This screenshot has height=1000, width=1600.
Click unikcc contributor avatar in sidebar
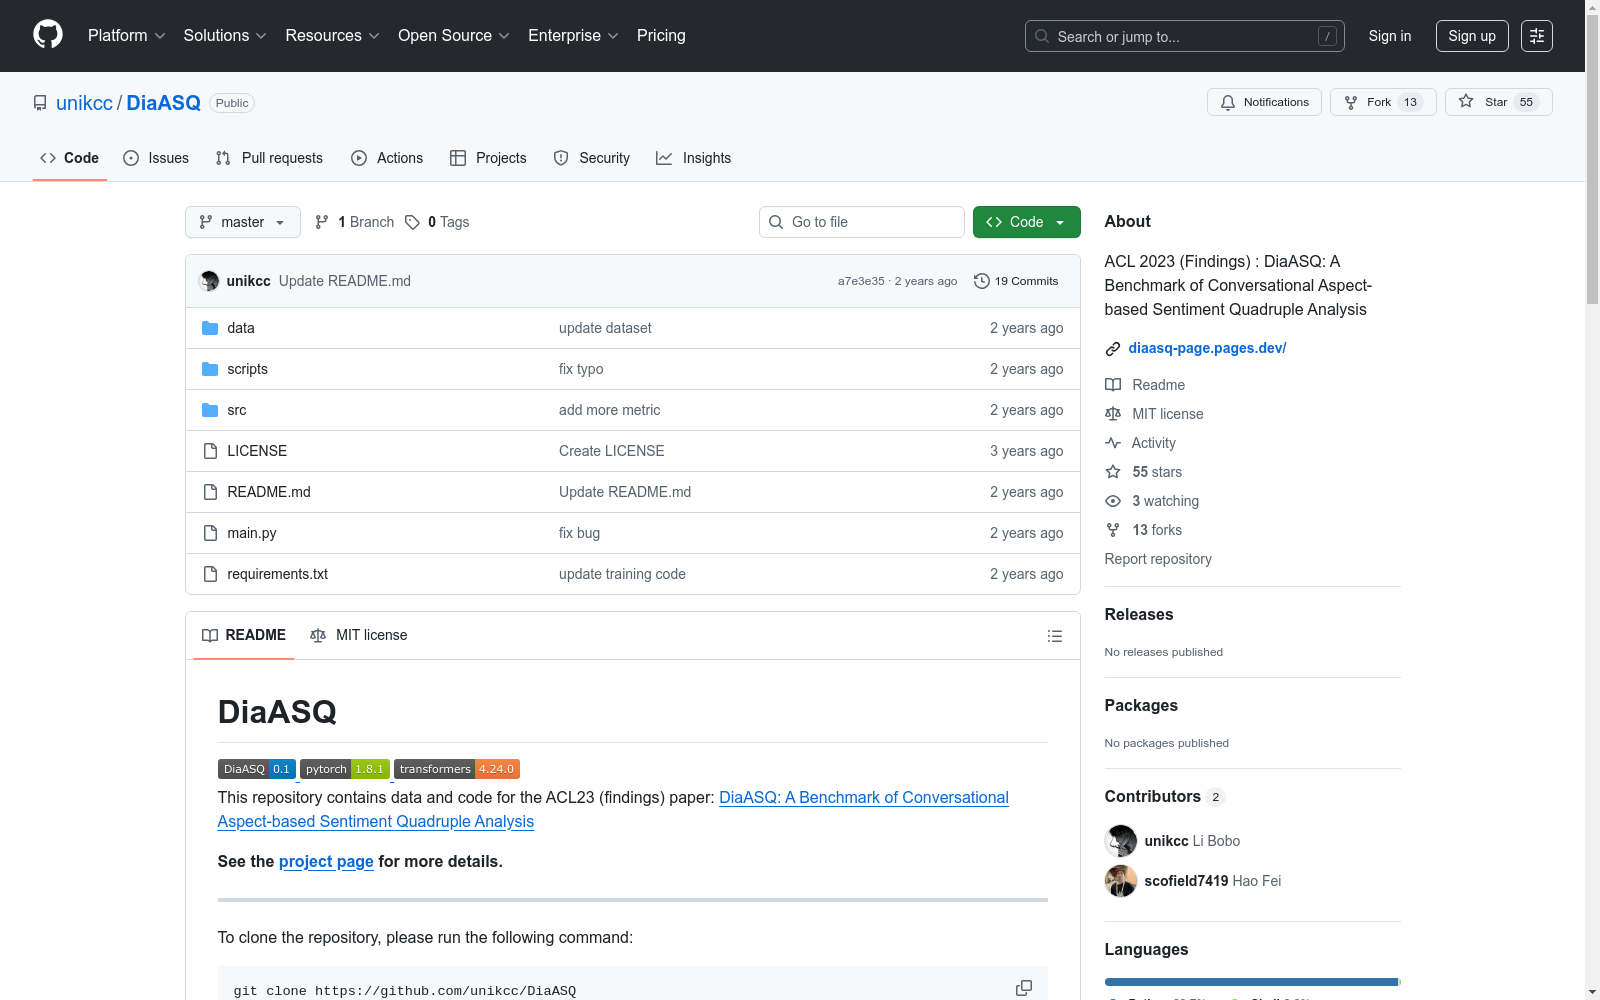tap(1121, 841)
